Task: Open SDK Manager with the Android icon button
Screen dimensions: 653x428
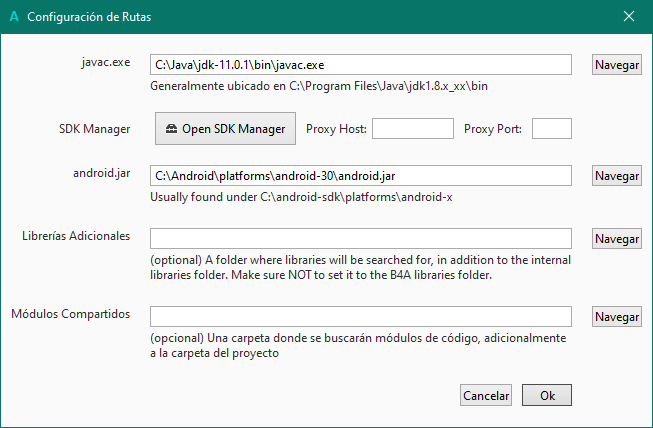Action: click(226, 128)
